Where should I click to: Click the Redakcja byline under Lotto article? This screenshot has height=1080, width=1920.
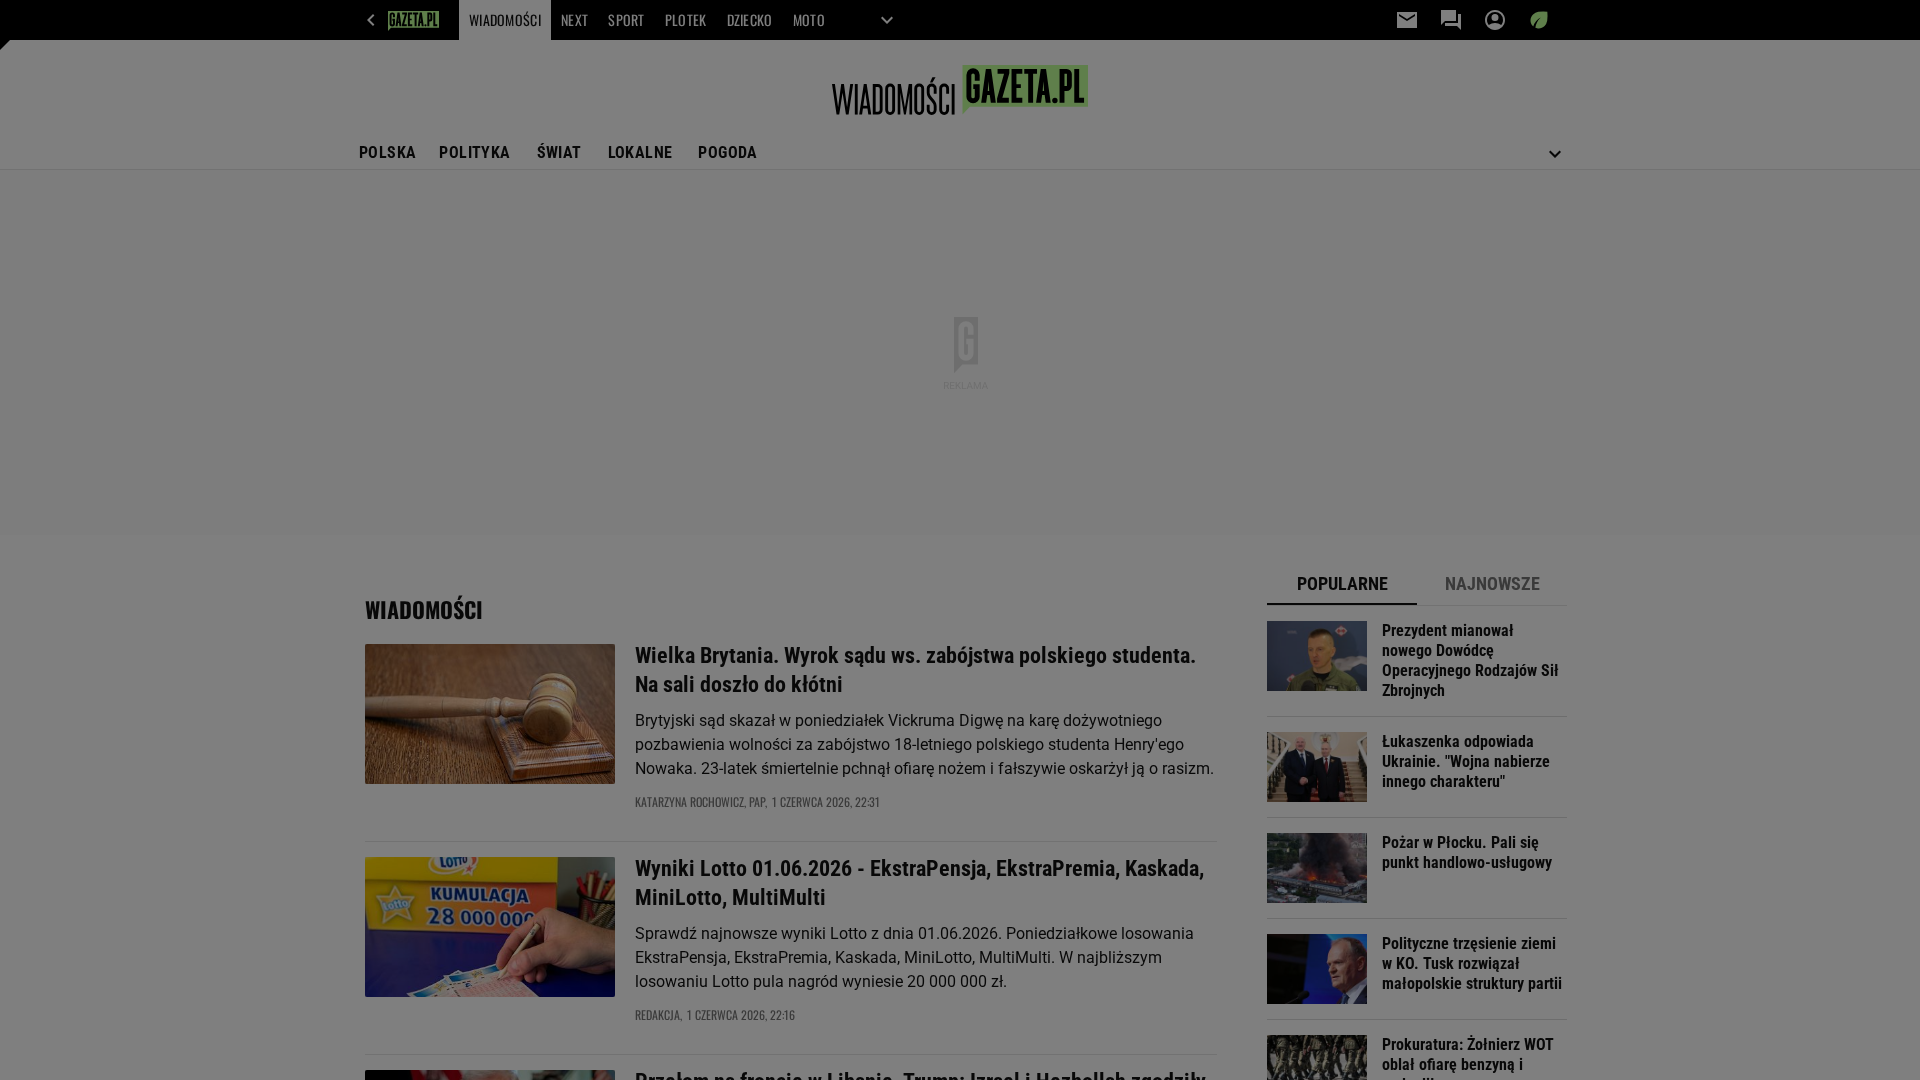[658, 1015]
